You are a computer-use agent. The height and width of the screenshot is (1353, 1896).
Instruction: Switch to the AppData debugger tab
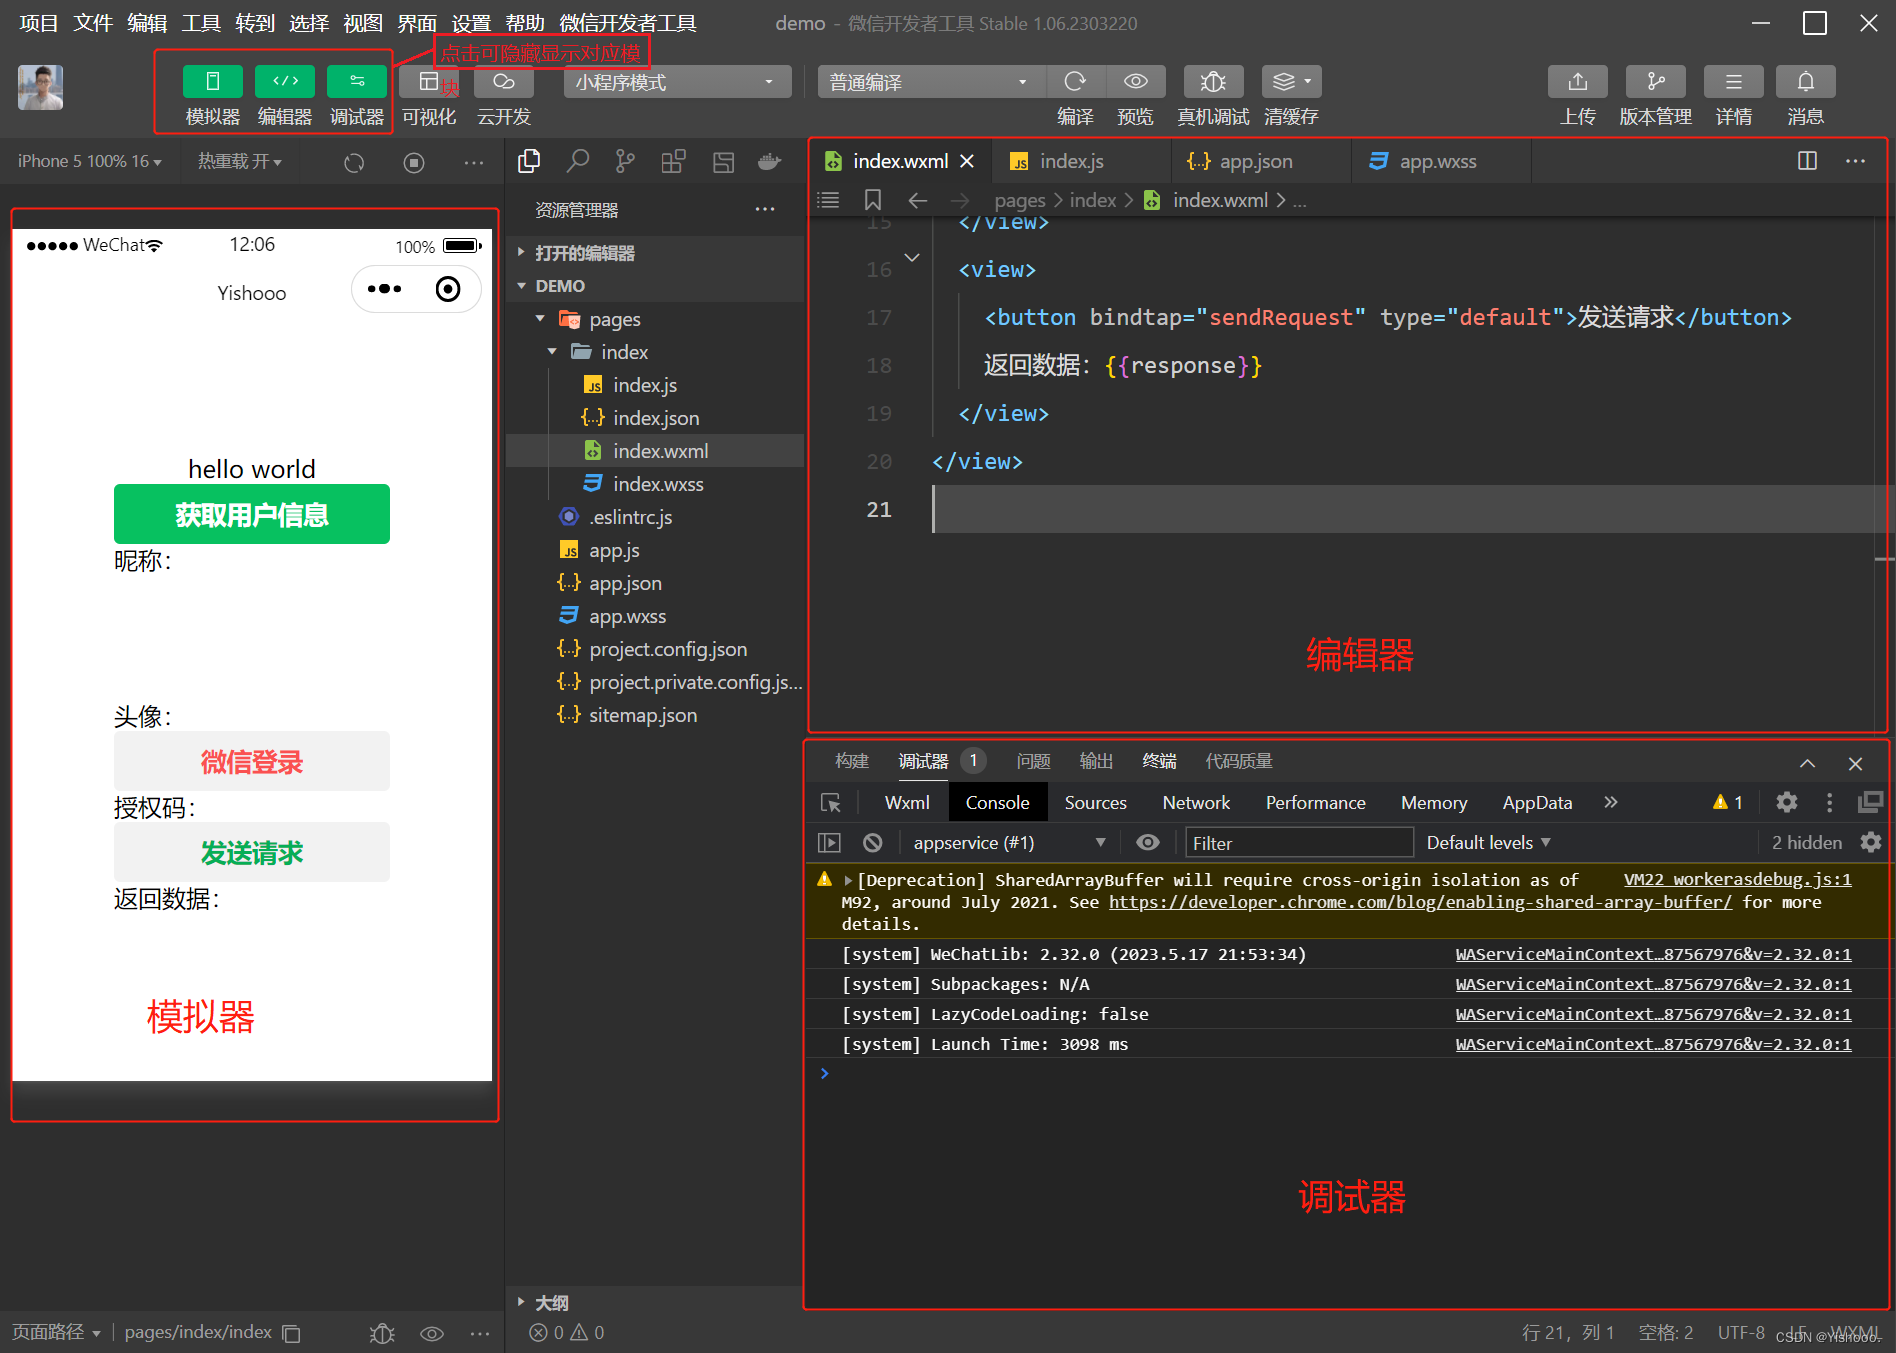(x=1537, y=802)
